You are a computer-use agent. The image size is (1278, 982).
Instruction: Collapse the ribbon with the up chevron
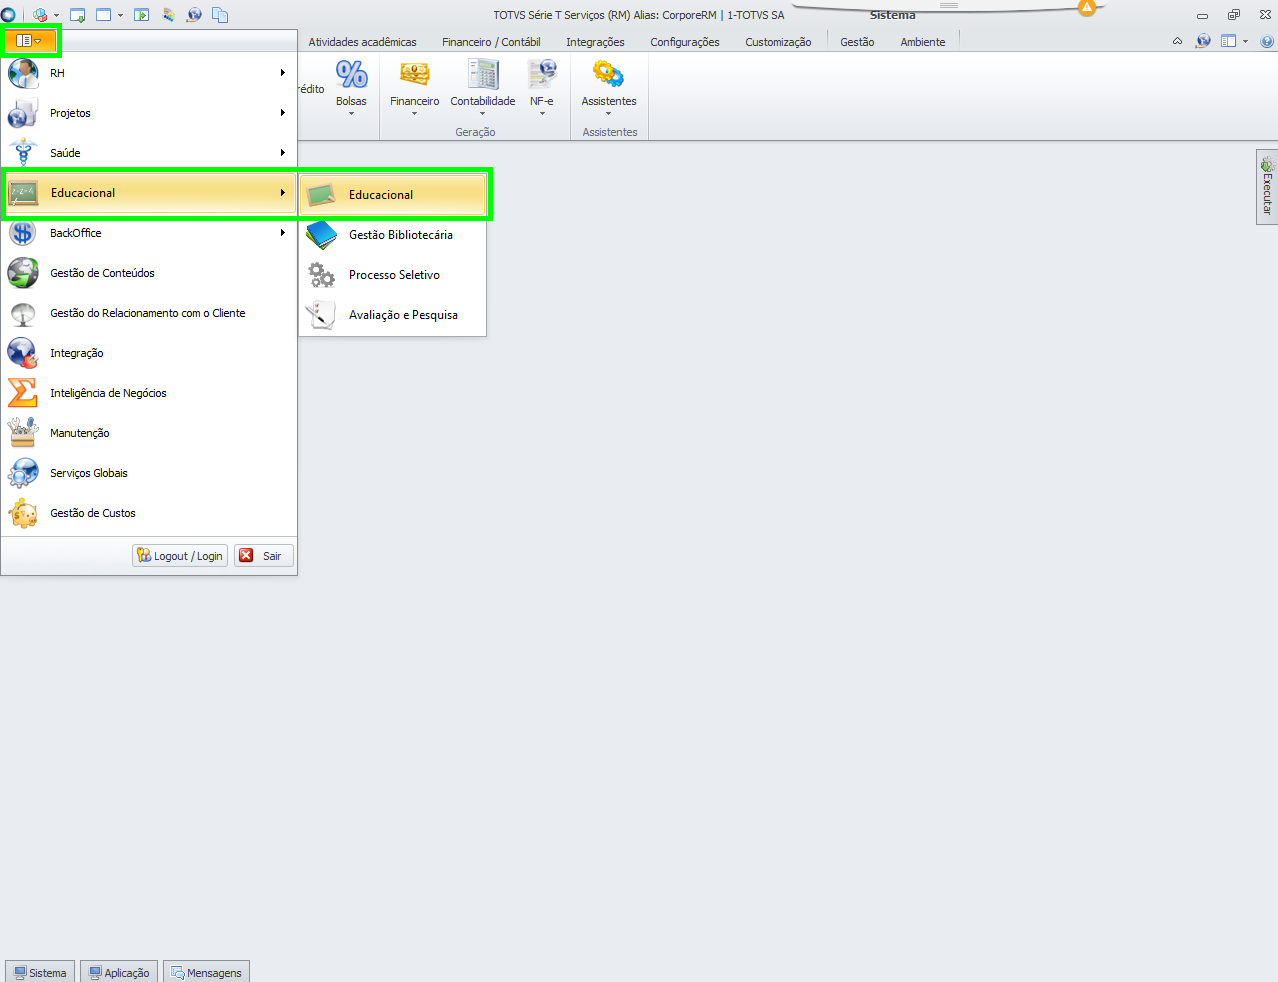pos(1177,41)
